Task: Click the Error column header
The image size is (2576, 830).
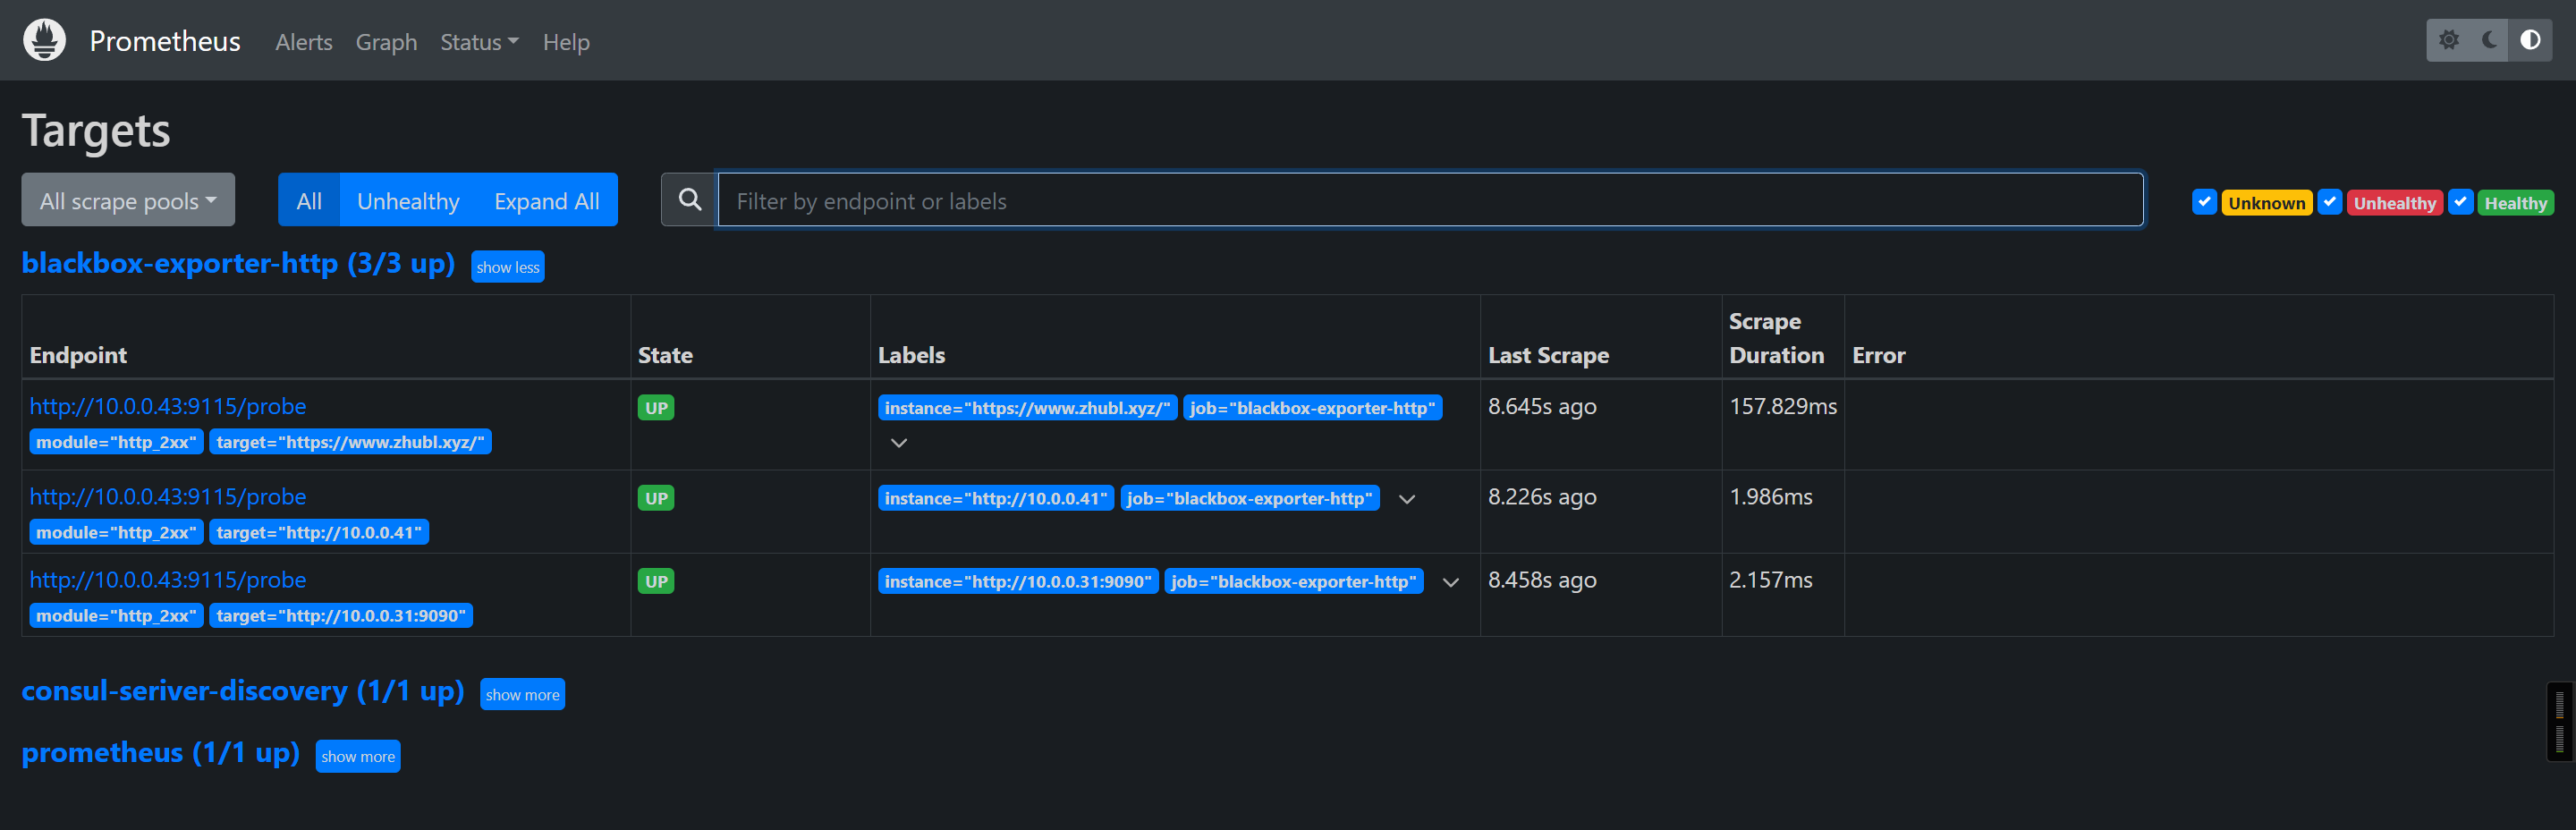Action: click(x=1878, y=355)
